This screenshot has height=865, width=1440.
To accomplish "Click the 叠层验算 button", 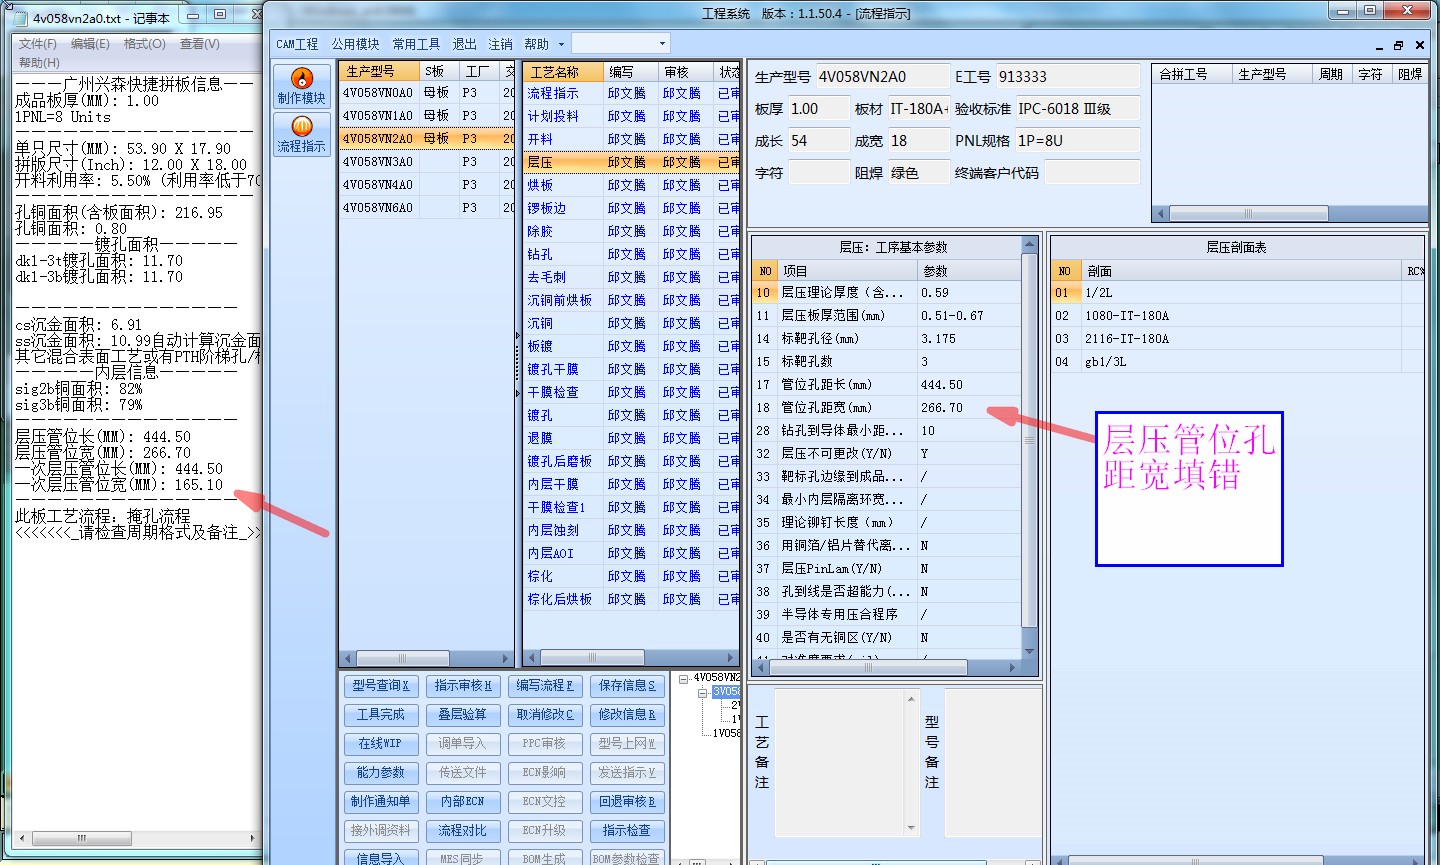I will point(463,715).
